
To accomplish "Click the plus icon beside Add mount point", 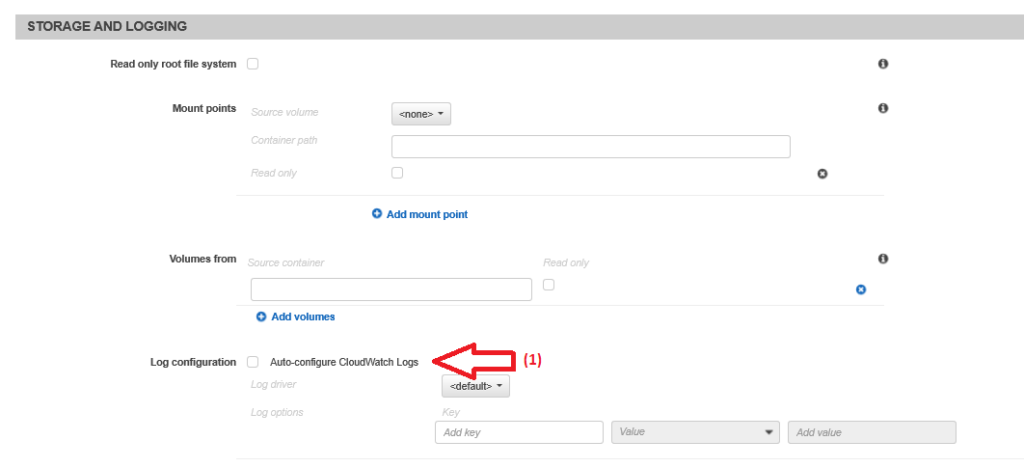I will tap(377, 214).
